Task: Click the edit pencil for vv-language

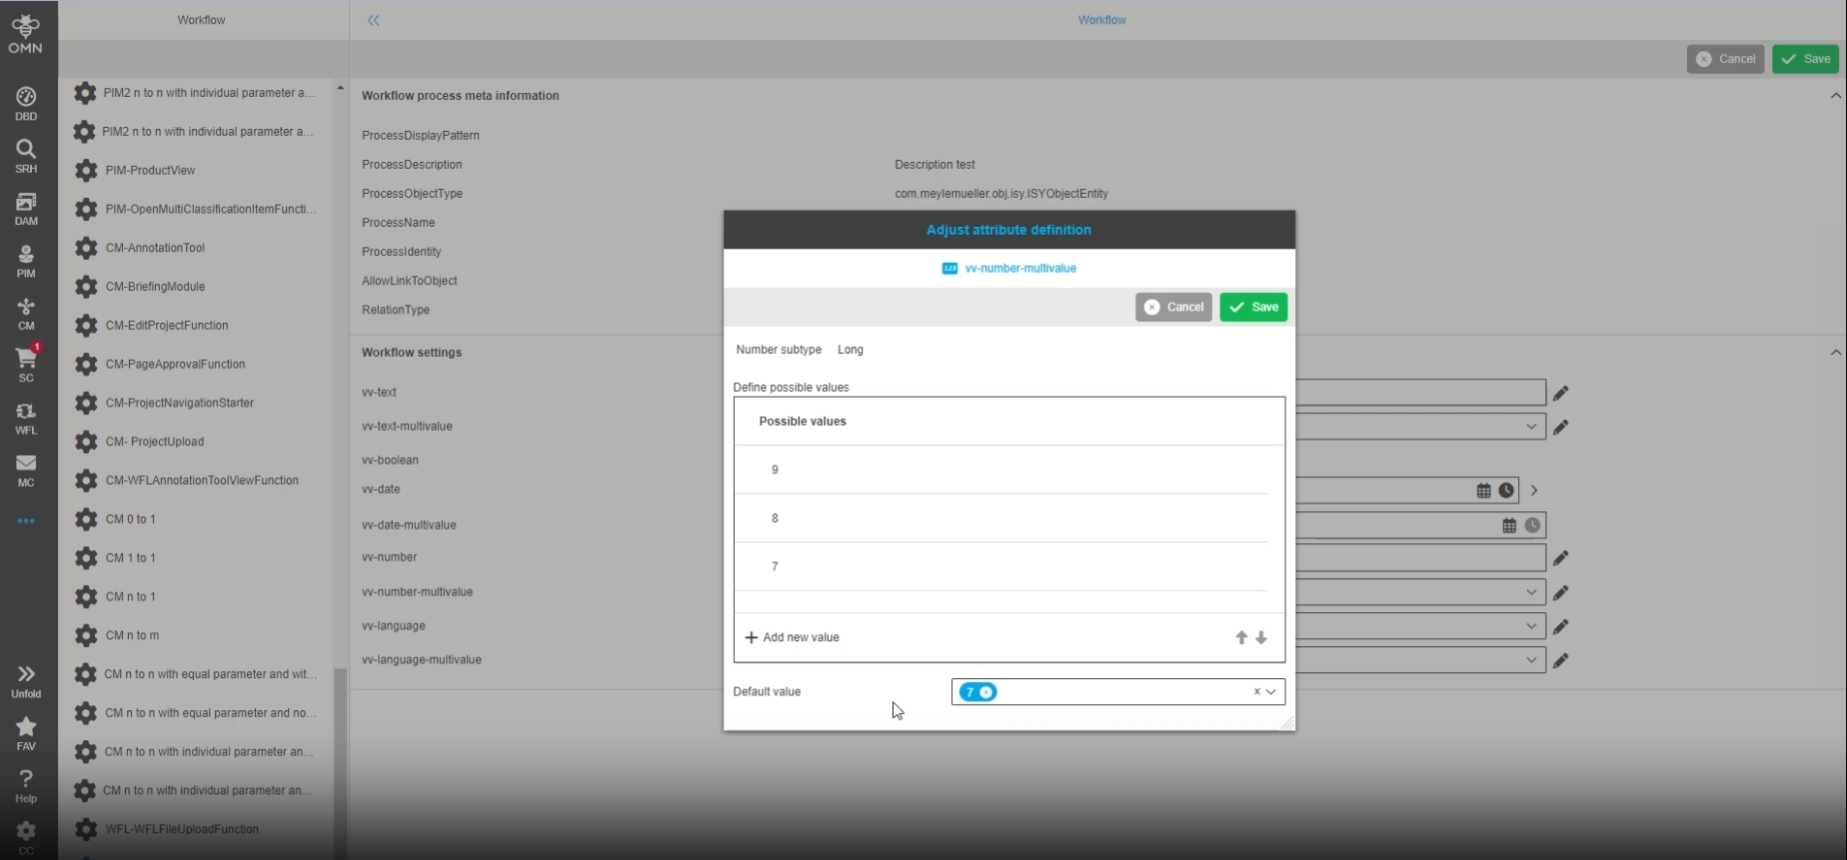Action: pyautogui.click(x=1561, y=627)
